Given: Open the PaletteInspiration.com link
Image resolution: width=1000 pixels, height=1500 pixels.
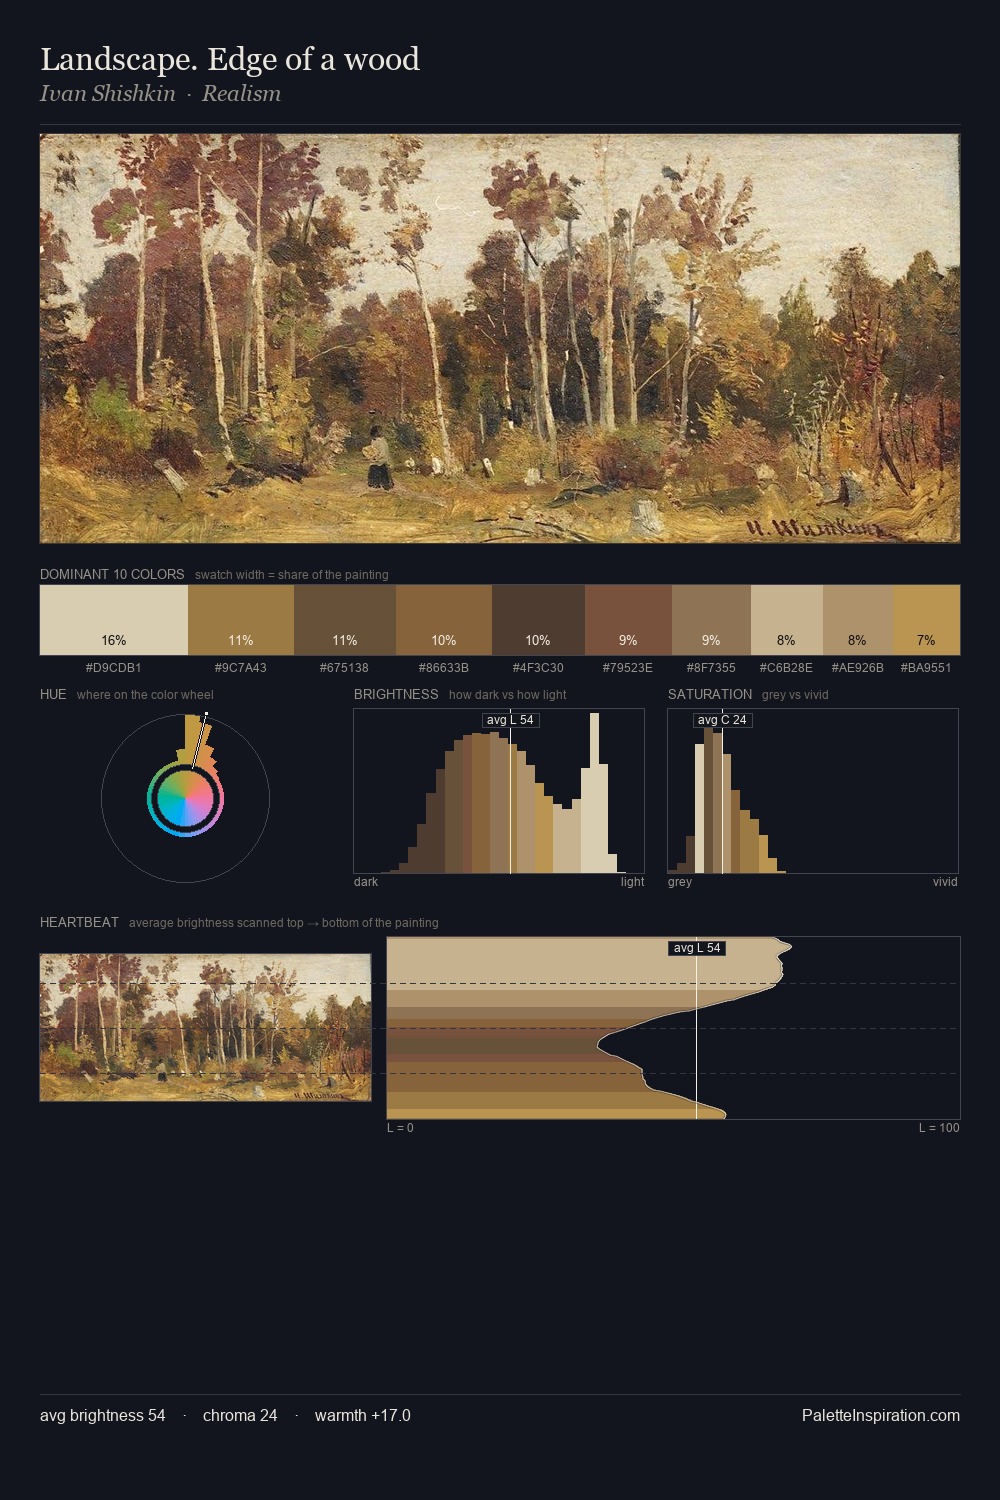Looking at the screenshot, I should (x=881, y=1415).
